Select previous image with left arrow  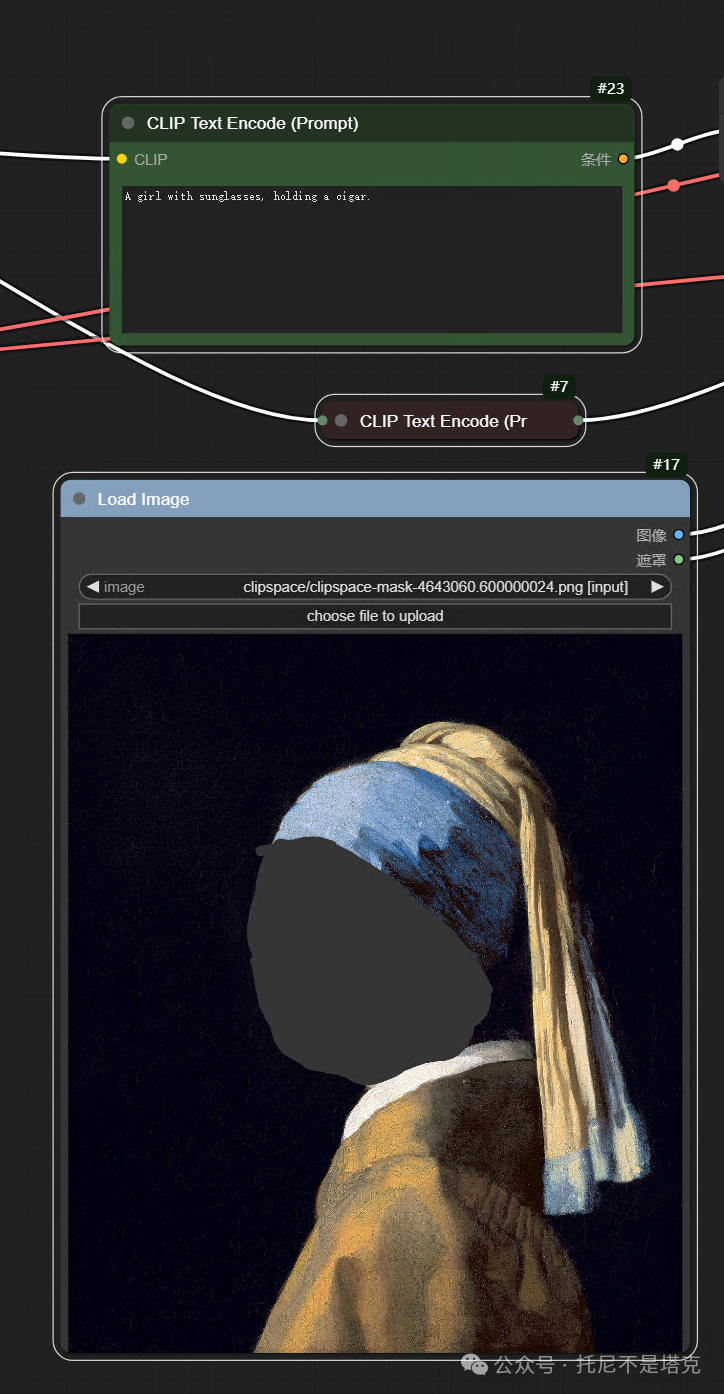pos(92,587)
